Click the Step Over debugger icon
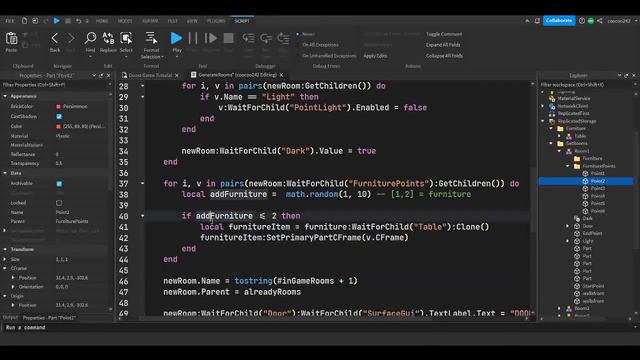640x360 pixels. (x=266, y=38)
